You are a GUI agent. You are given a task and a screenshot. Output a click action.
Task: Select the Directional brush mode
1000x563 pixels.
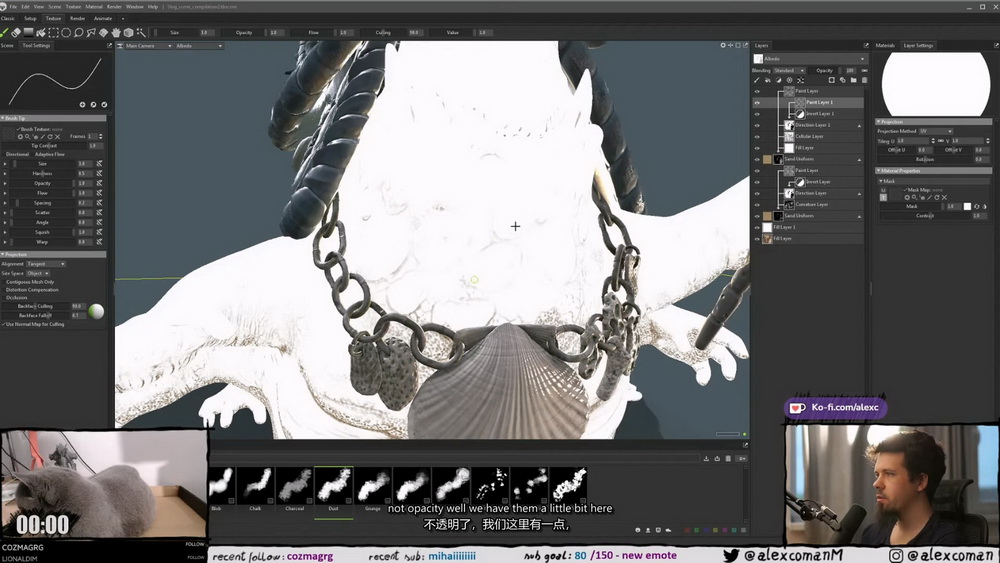17,154
